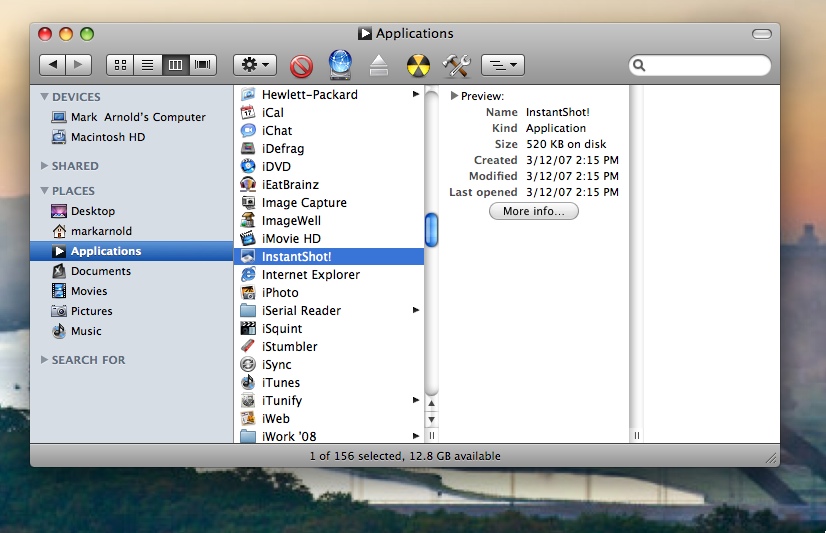Open Desktop in the sidebar
Image resolution: width=826 pixels, height=533 pixels.
(x=131, y=211)
